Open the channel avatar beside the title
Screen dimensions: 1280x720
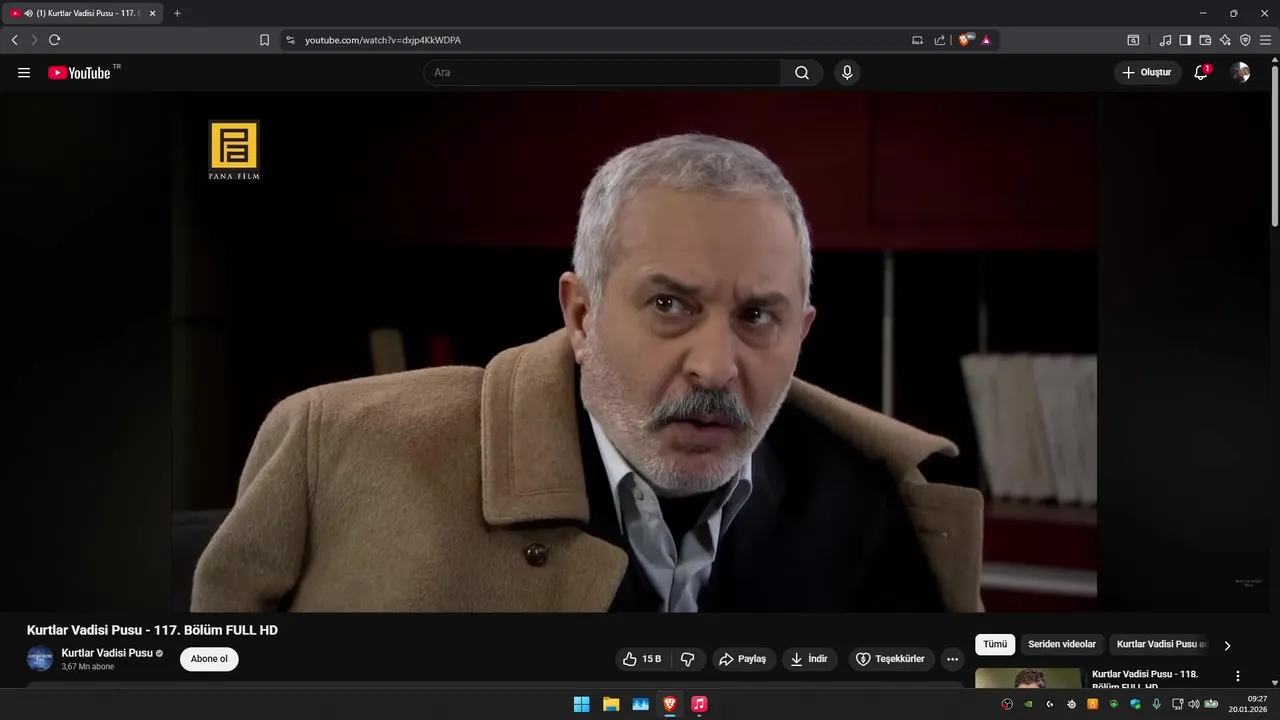point(40,659)
